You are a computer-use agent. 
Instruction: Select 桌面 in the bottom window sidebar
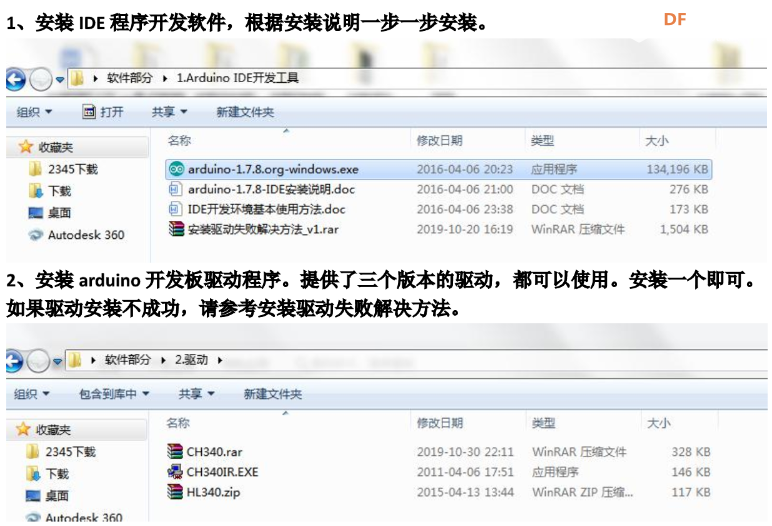[47, 496]
